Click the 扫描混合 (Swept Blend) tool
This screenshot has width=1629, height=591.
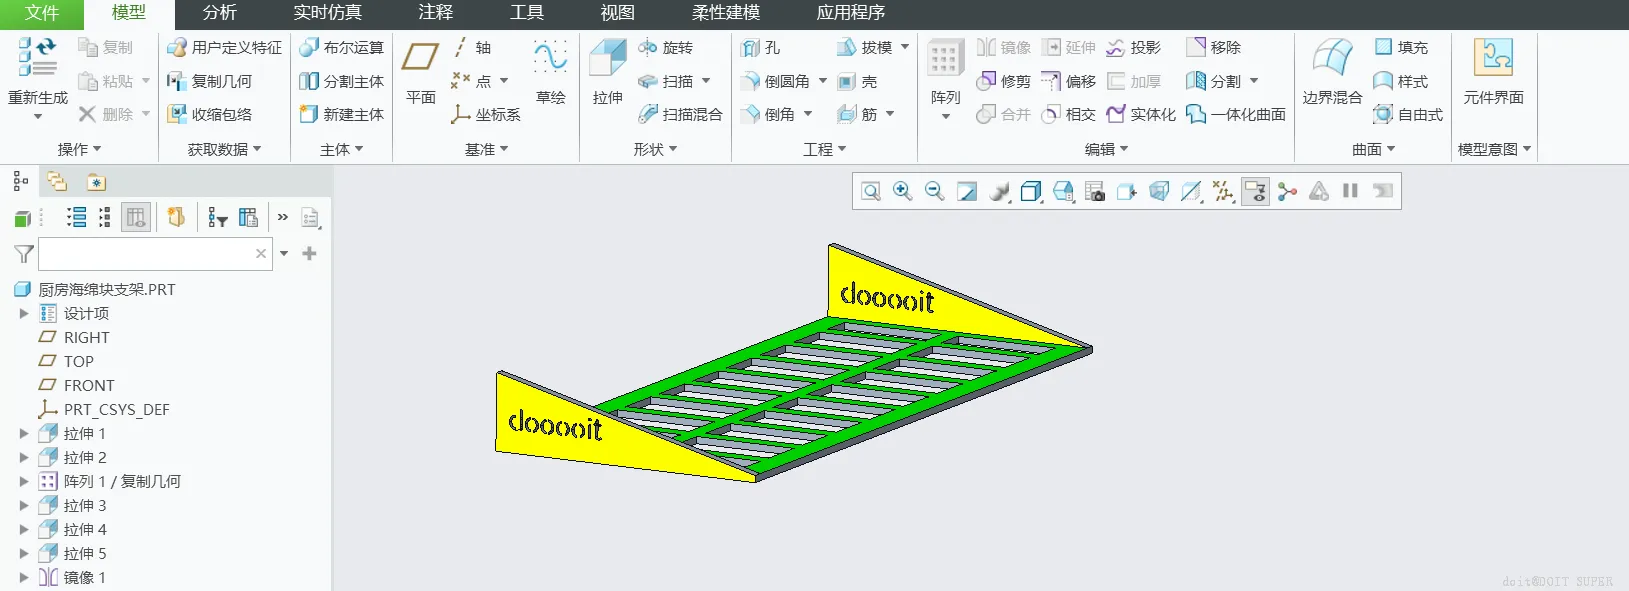click(680, 114)
